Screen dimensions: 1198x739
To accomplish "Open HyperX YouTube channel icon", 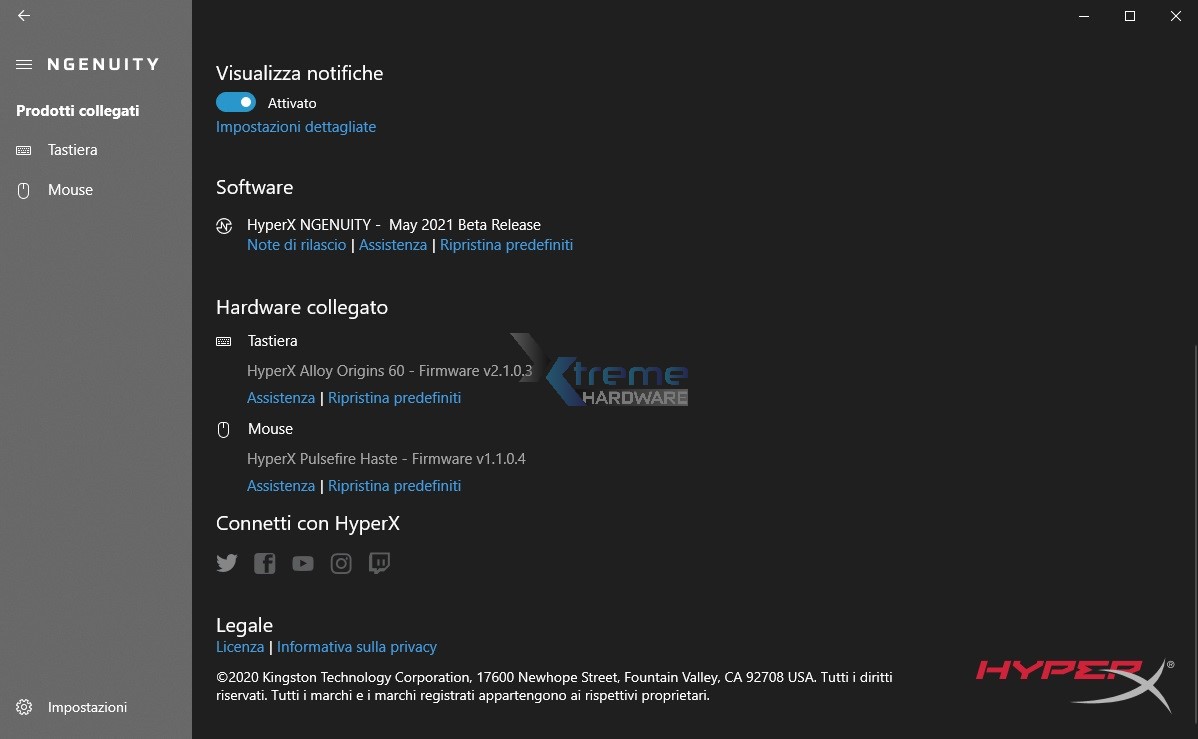I will (303, 564).
